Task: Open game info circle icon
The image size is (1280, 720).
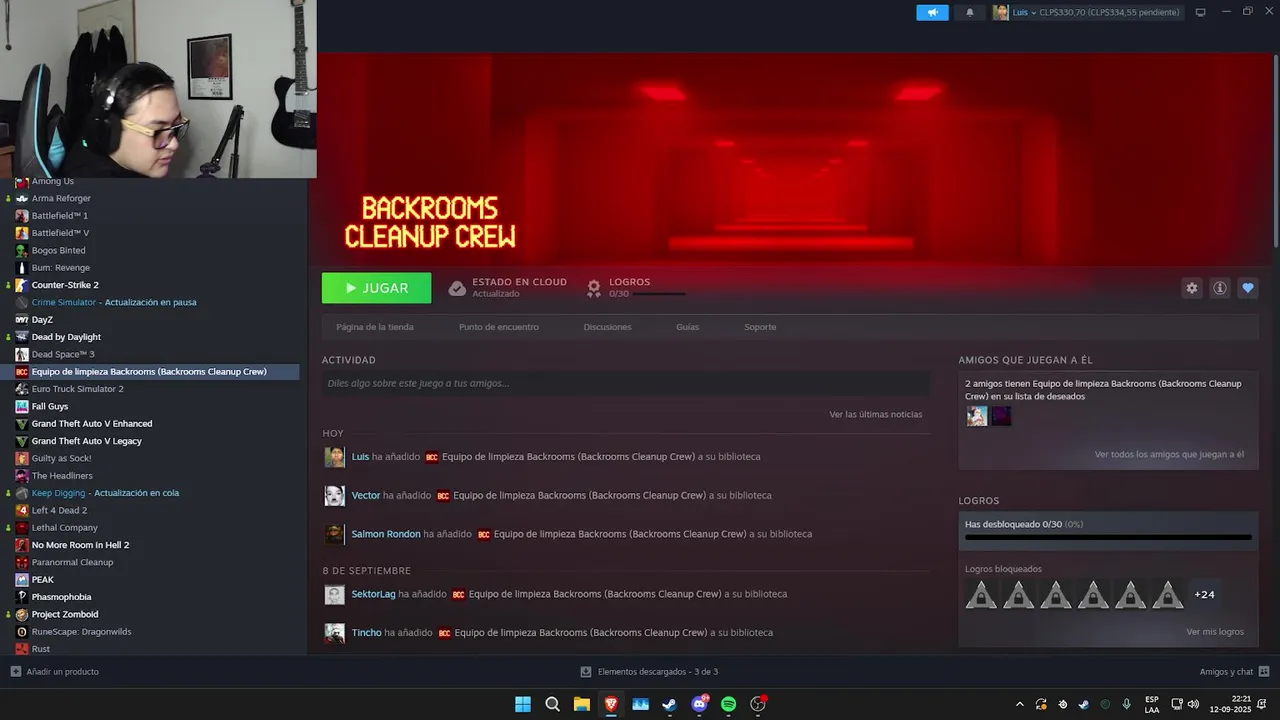Action: [1220, 288]
